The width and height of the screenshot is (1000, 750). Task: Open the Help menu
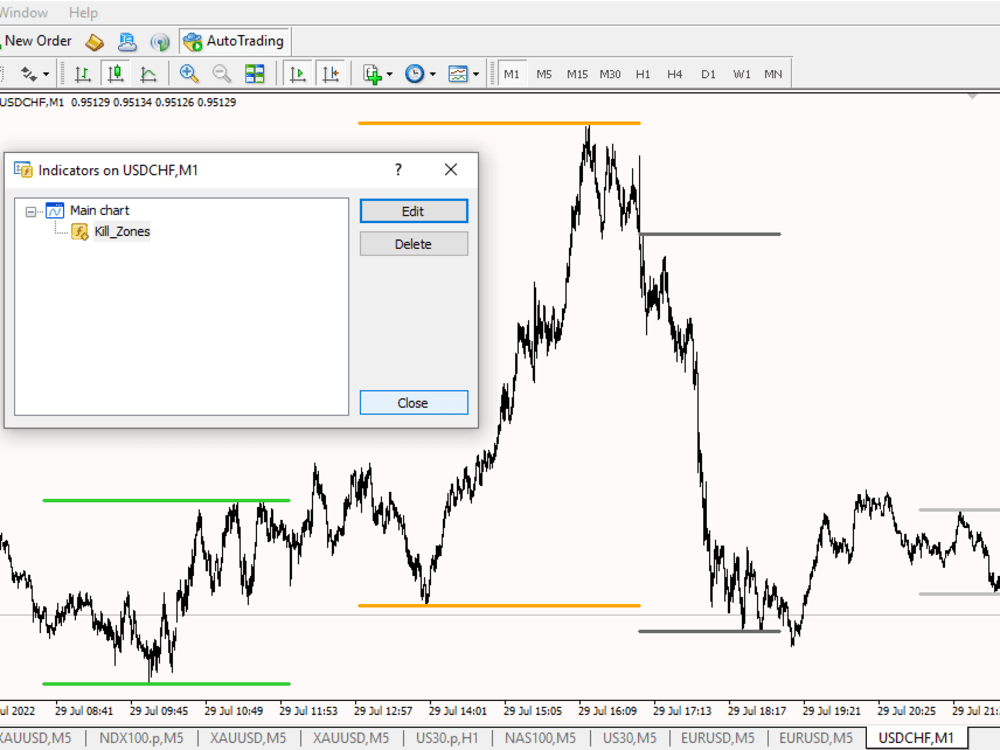click(83, 12)
